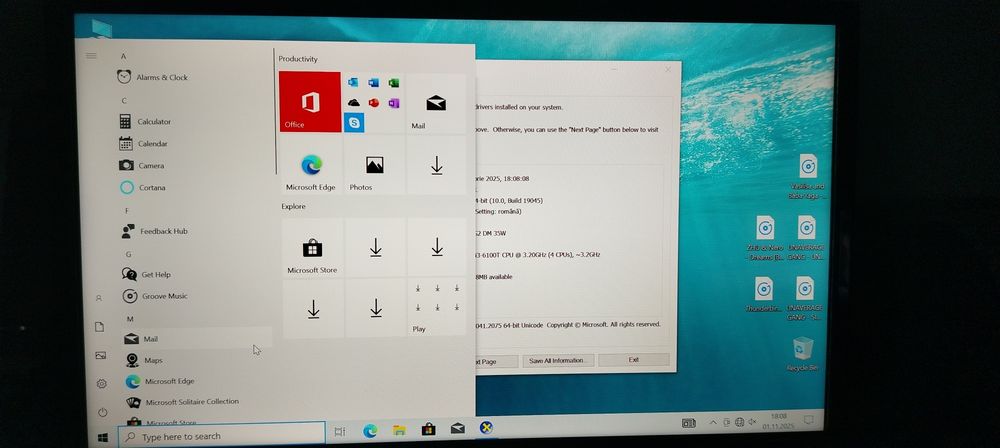Click the purple OneNote icon in the folder tile
The image size is (1000, 448).
pyautogui.click(x=393, y=103)
